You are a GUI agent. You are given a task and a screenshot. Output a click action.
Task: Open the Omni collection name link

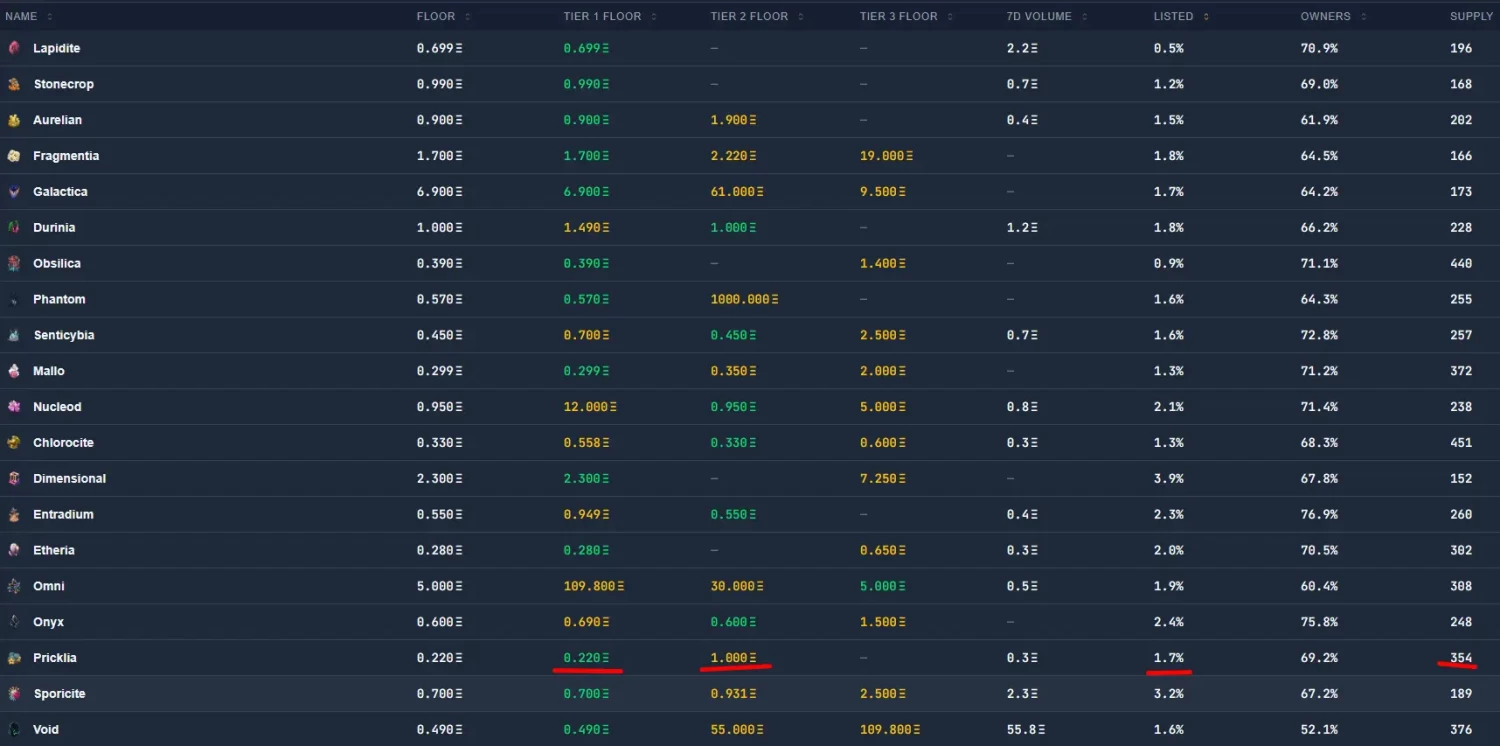[49, 586]
